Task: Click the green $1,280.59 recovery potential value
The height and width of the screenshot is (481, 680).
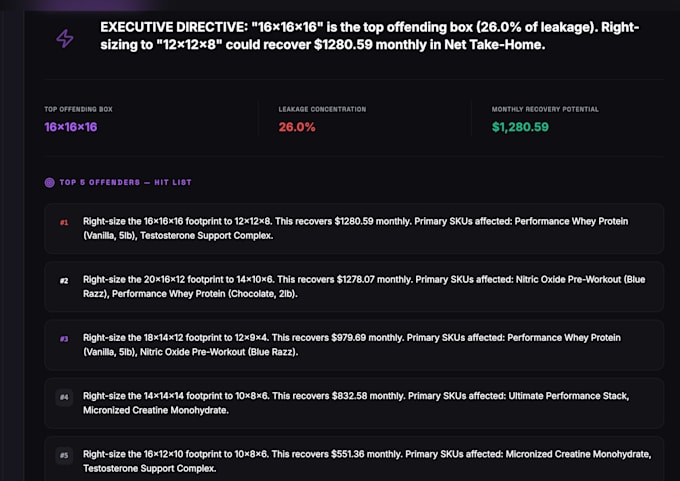Action: click(520, 127)
